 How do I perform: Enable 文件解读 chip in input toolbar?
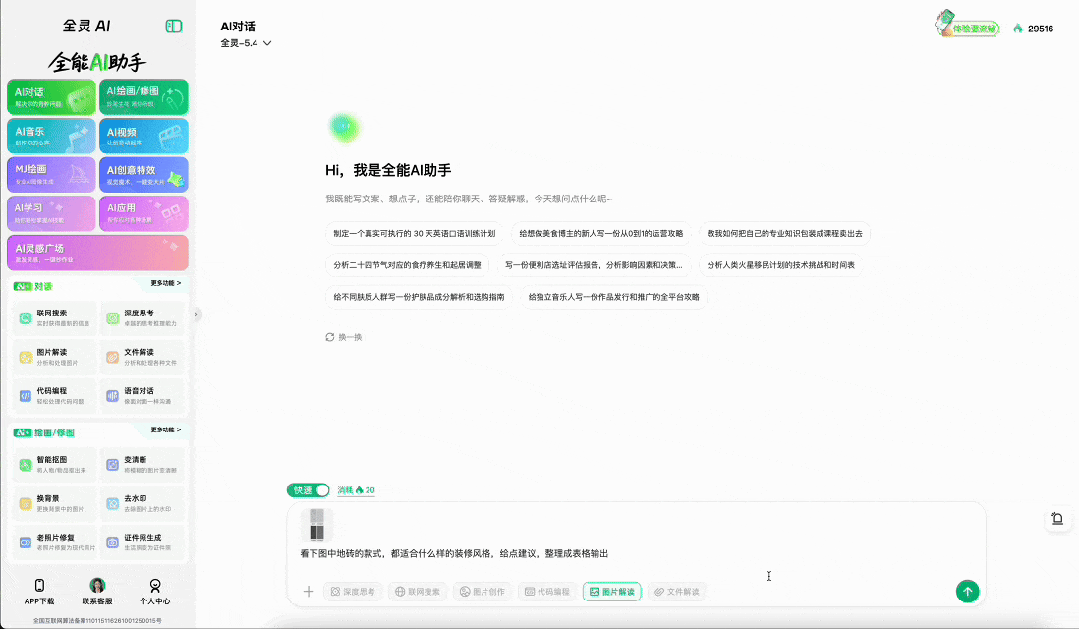point(677,592)
